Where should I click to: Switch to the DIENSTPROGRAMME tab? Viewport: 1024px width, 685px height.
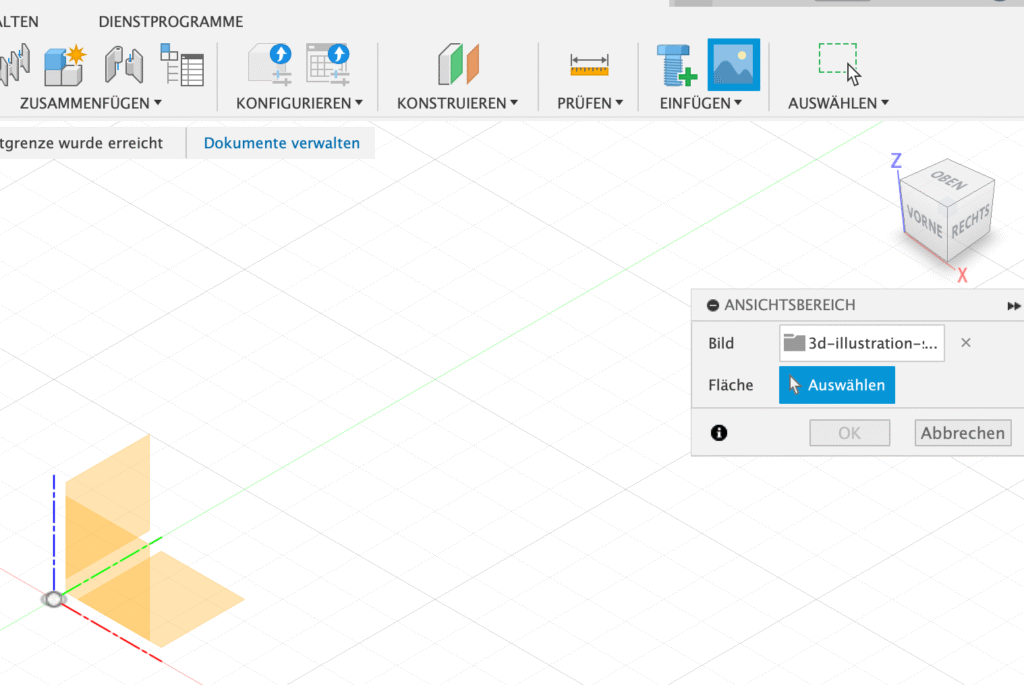(x=170, y=21)
